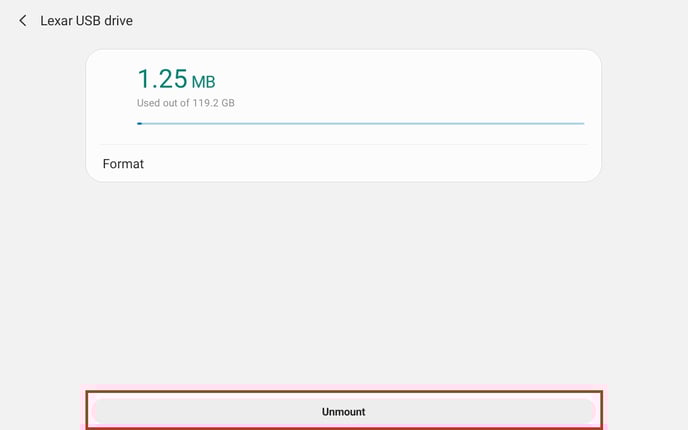The image size is (688, 430).
Task: Click the MB unit next to 1.25
Action: 203,80
